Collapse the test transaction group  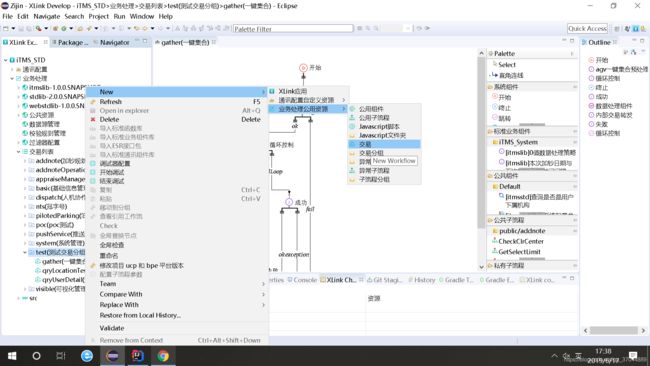tap(25, 252)
